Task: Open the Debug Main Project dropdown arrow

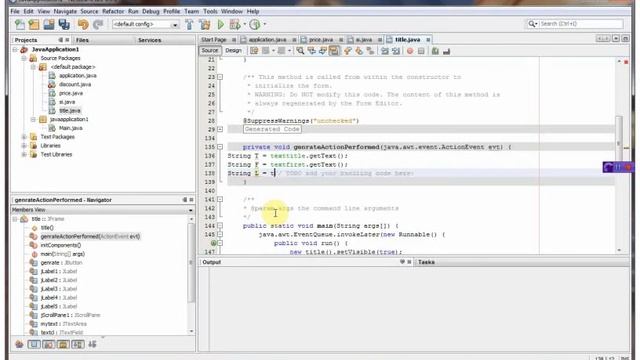Action: point(245,24)
